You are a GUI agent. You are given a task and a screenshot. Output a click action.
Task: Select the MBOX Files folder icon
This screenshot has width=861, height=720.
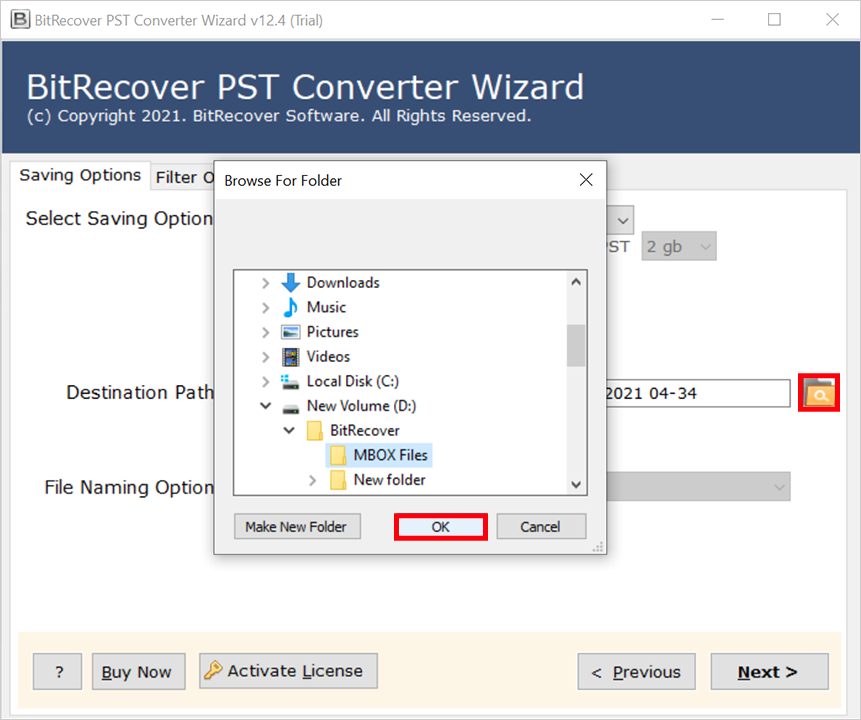pos(341,455)
